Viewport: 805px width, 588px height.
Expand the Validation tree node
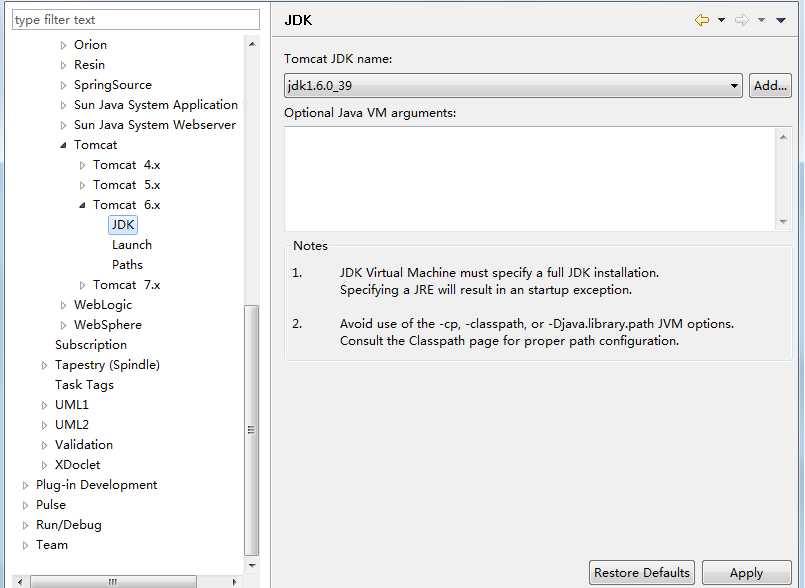point(44,446)
